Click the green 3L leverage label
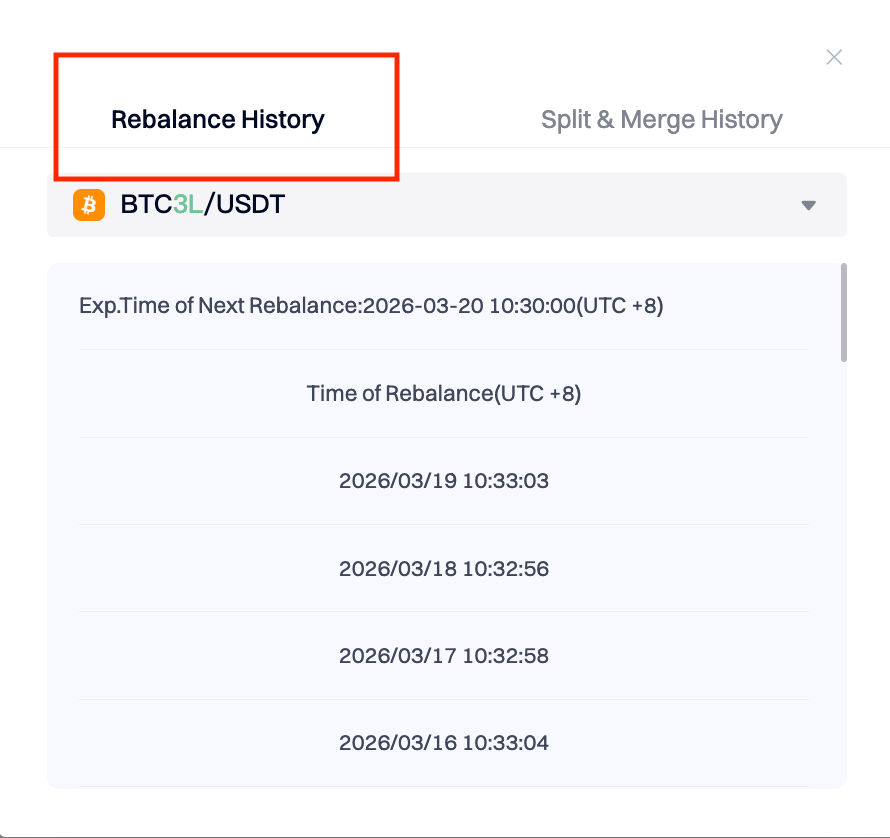The height and width of the screenshot is (838, 890). point(187,205)
